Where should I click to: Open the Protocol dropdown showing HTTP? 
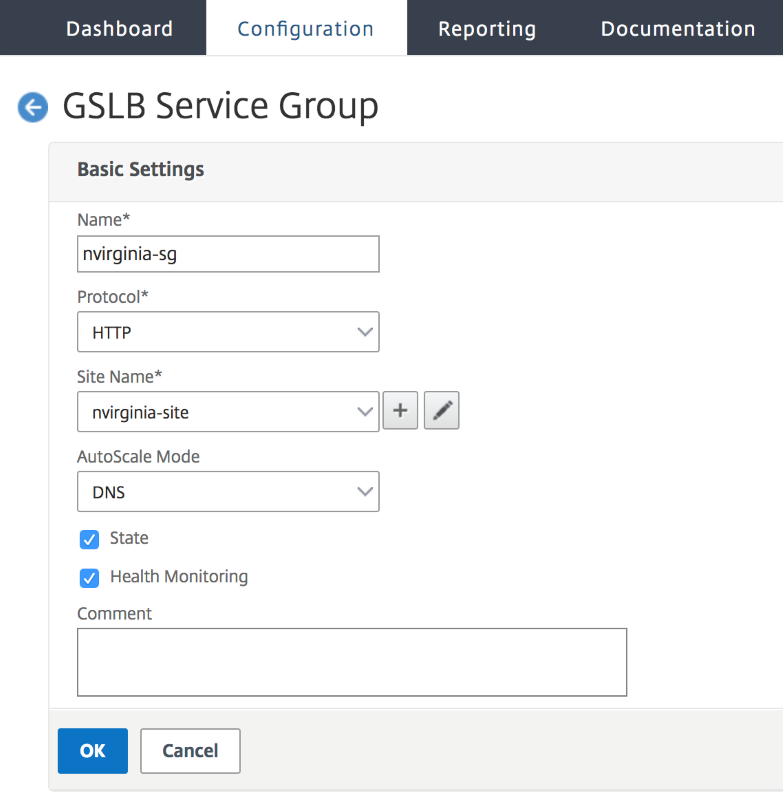click(x=228, y=332)
